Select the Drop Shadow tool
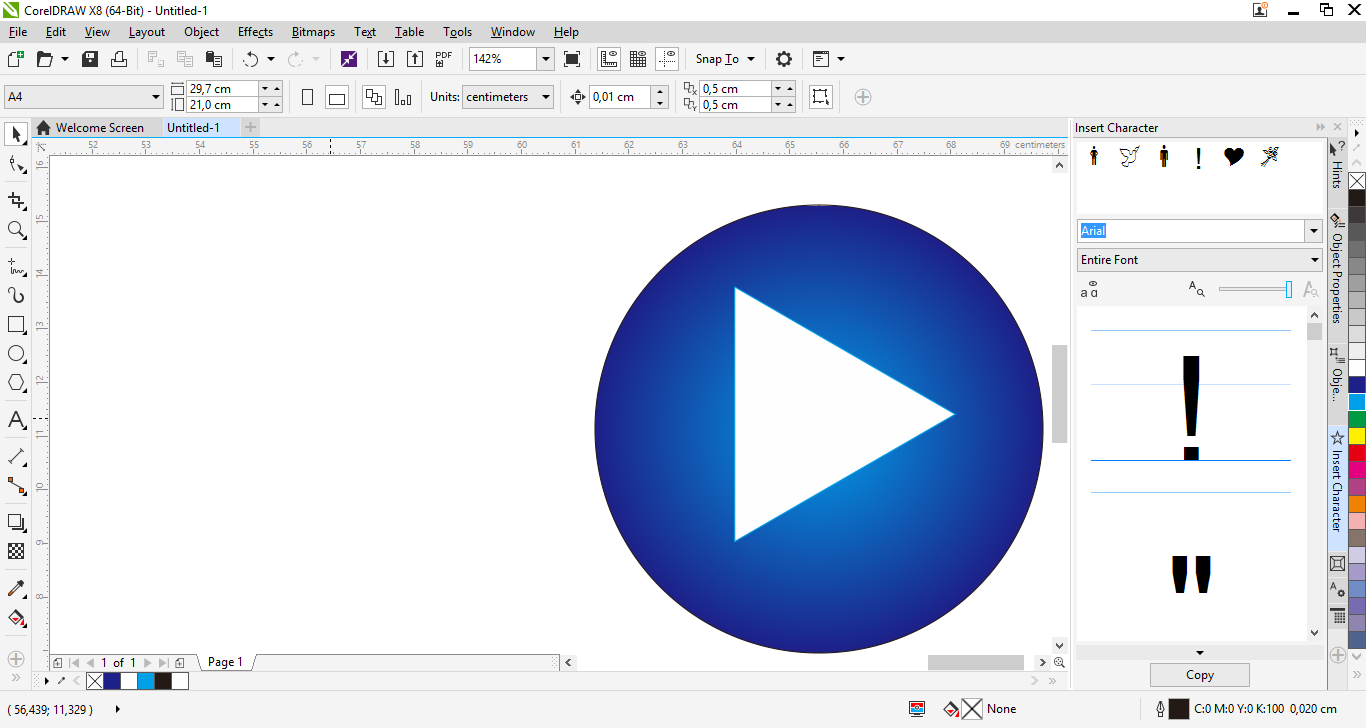The width and height of the screenshot is (1366, 728). coord(16,522)
